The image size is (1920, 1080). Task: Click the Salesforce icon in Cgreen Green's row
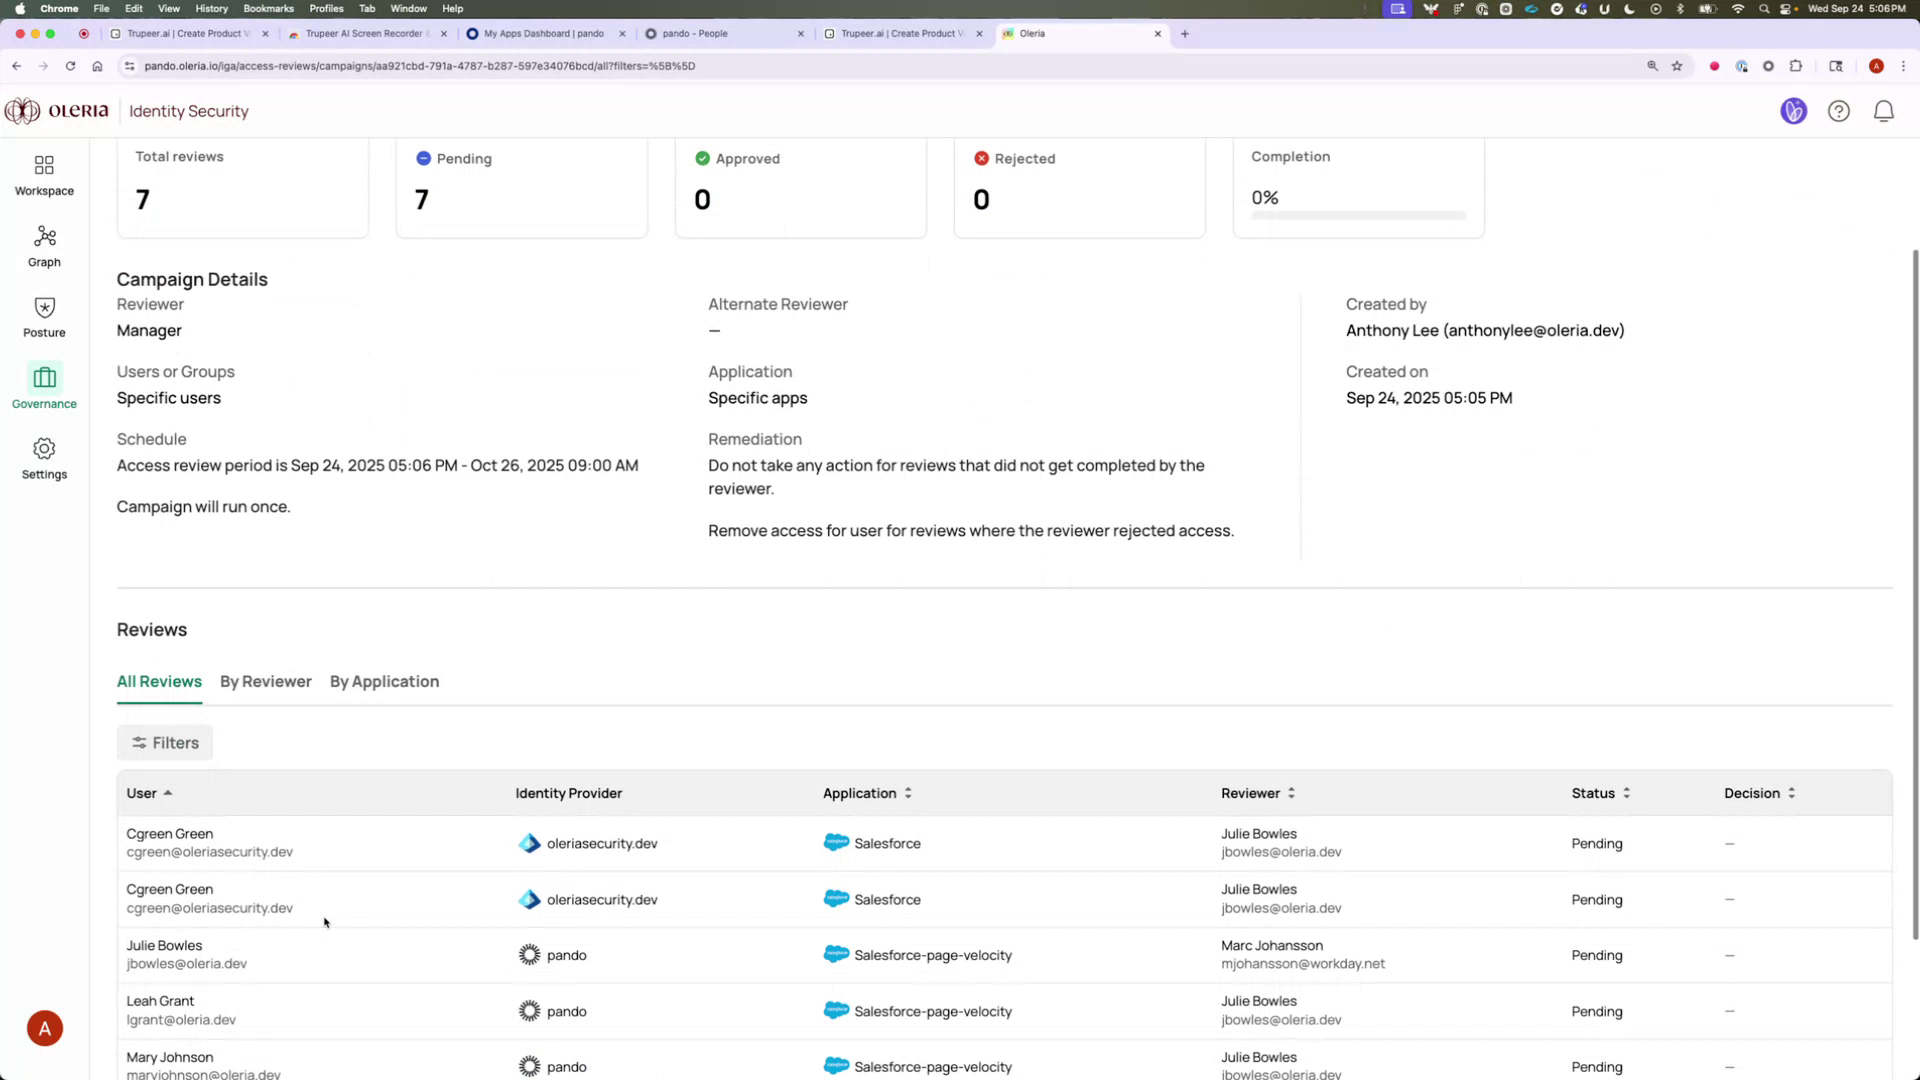click(837, 843)
